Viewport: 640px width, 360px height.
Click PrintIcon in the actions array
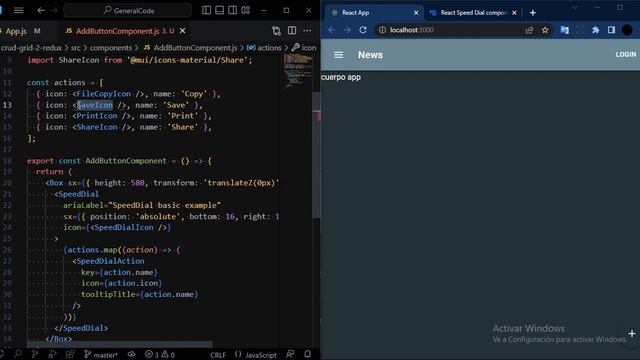click(x=97, y=116)
